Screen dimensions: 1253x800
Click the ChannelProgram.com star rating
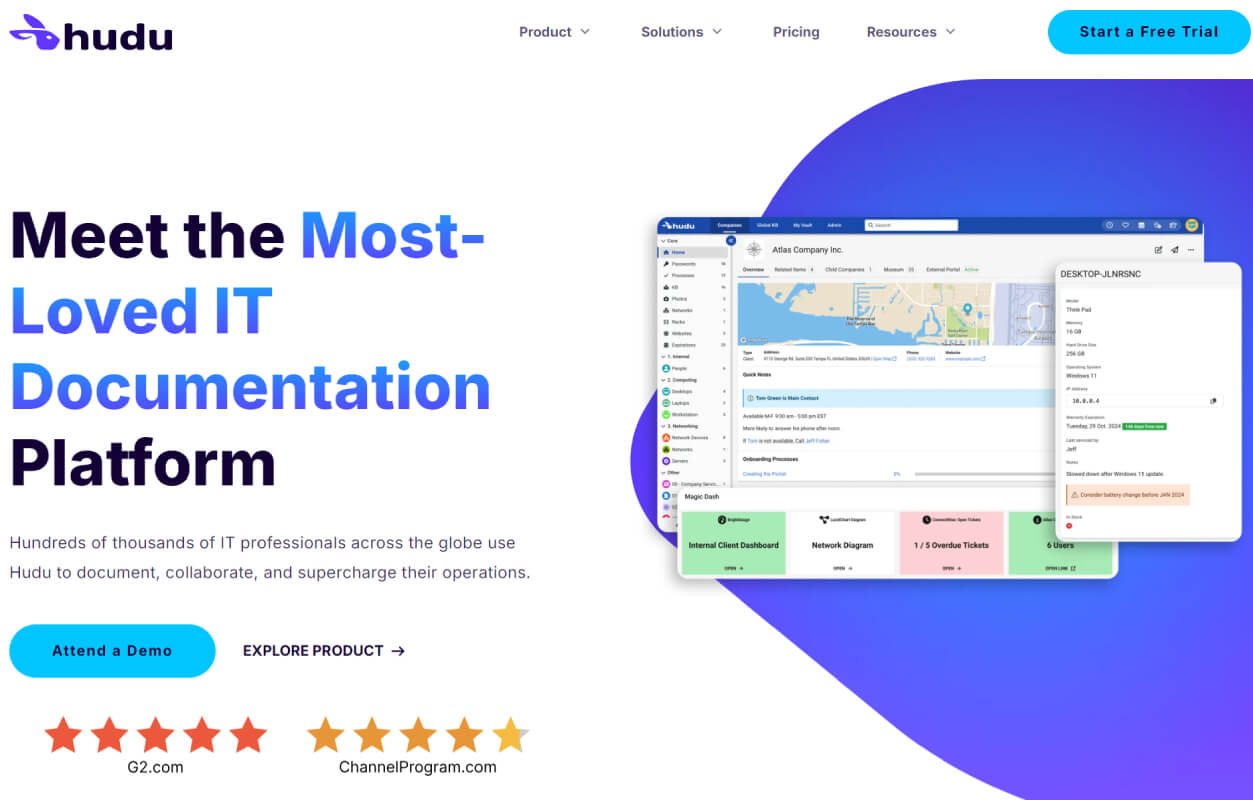(418, 735)
